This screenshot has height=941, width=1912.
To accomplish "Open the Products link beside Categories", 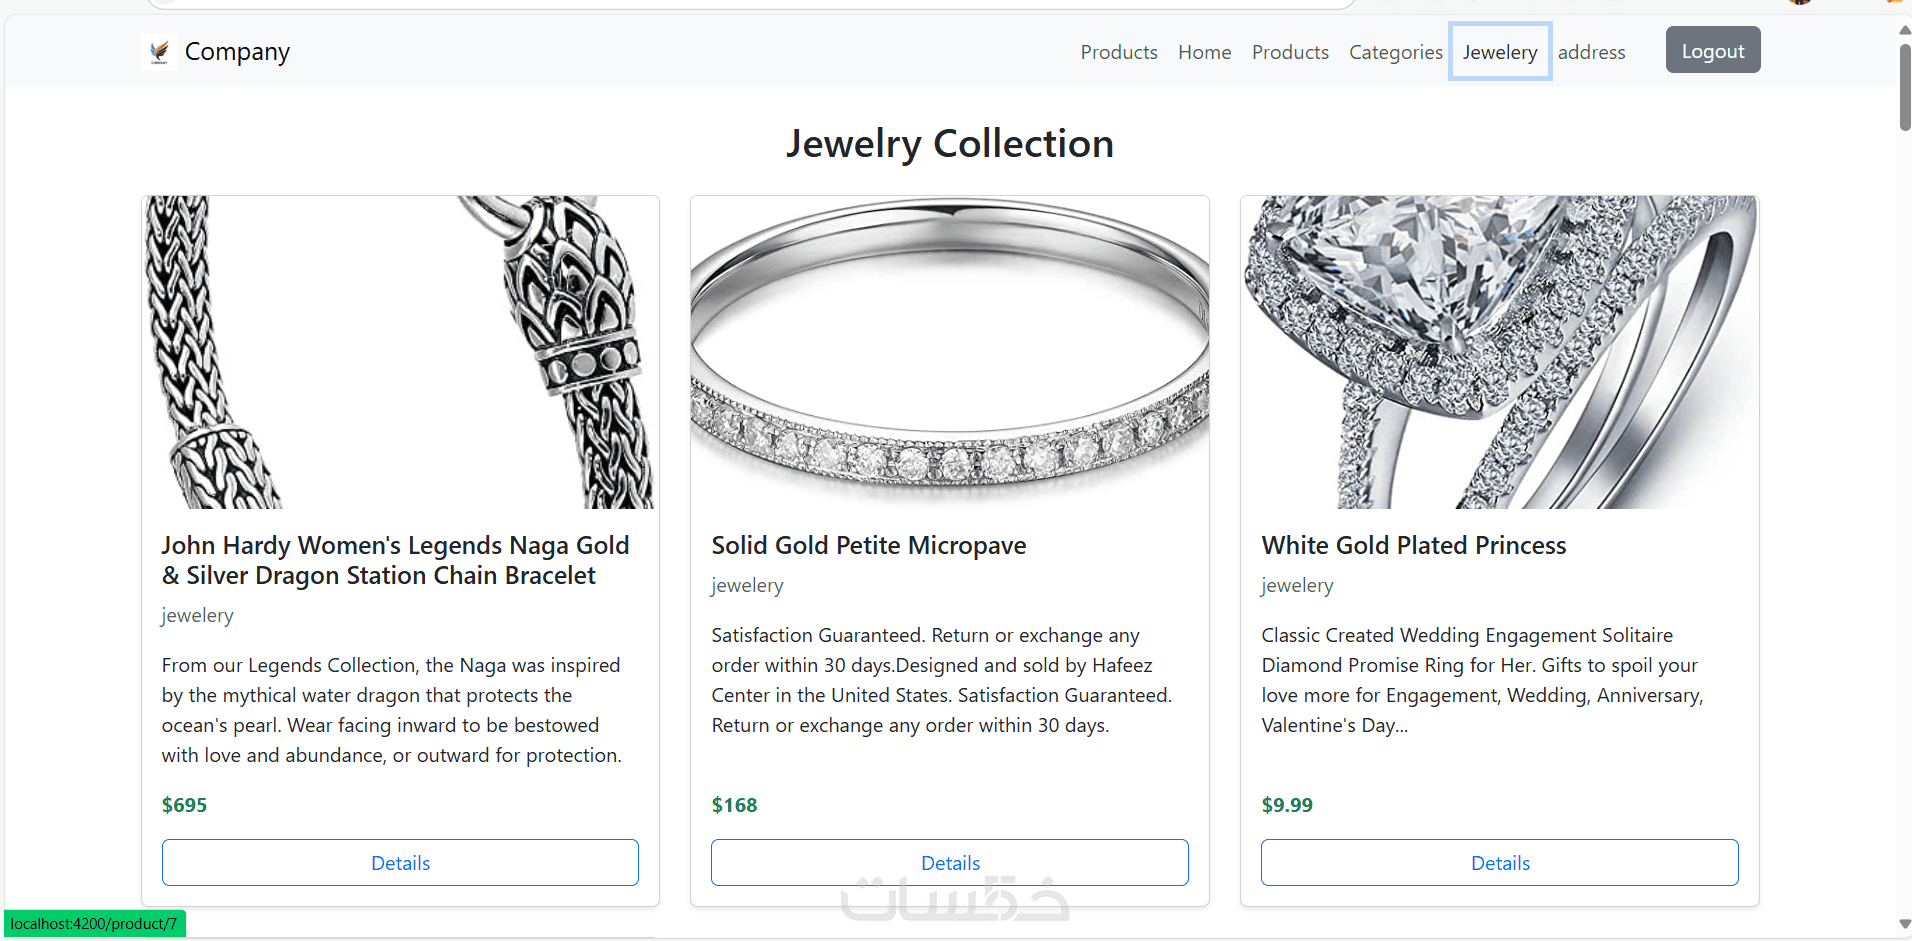I will 1290,52.
